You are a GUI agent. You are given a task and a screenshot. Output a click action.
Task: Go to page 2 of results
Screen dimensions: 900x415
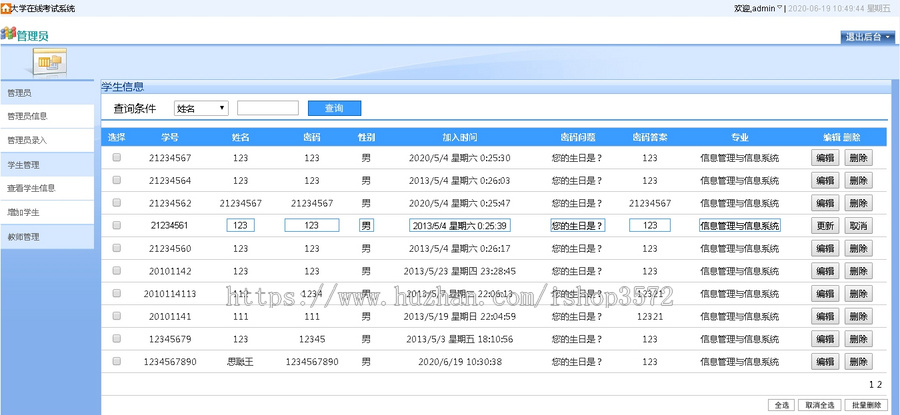879,385
